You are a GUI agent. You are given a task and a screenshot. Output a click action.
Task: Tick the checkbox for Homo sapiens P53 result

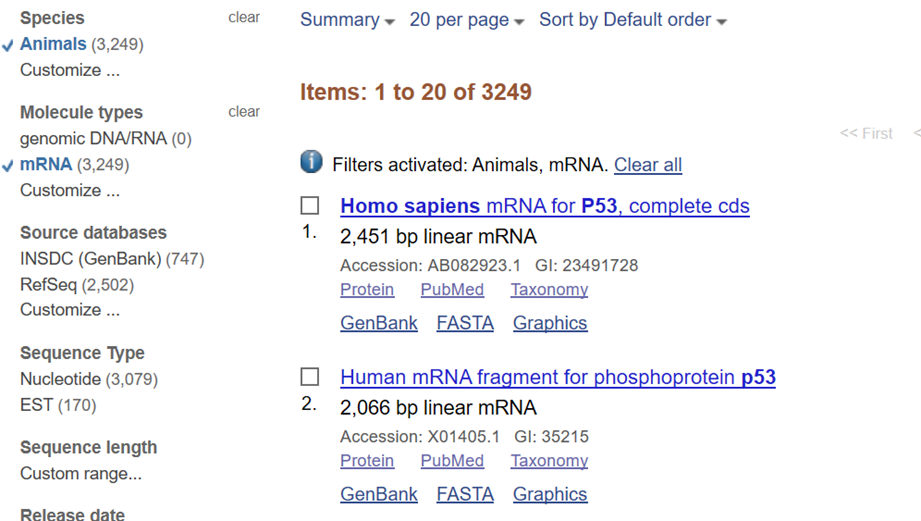tap(310, 206)
